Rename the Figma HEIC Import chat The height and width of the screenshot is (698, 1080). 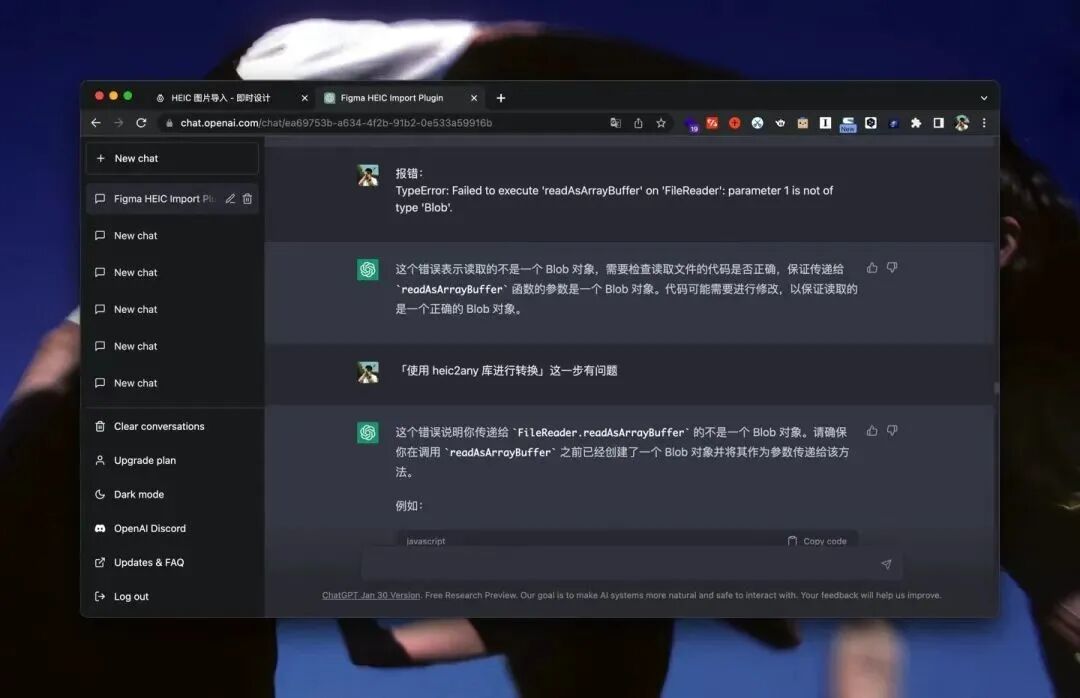tap(230, 198)
